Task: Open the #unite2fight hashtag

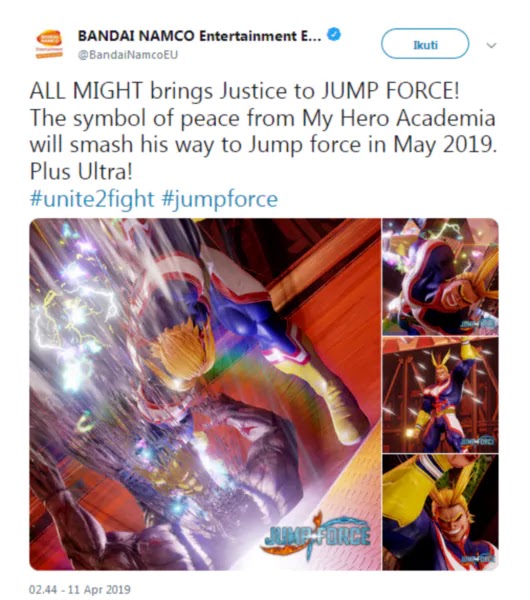Action: click(92, 199)
